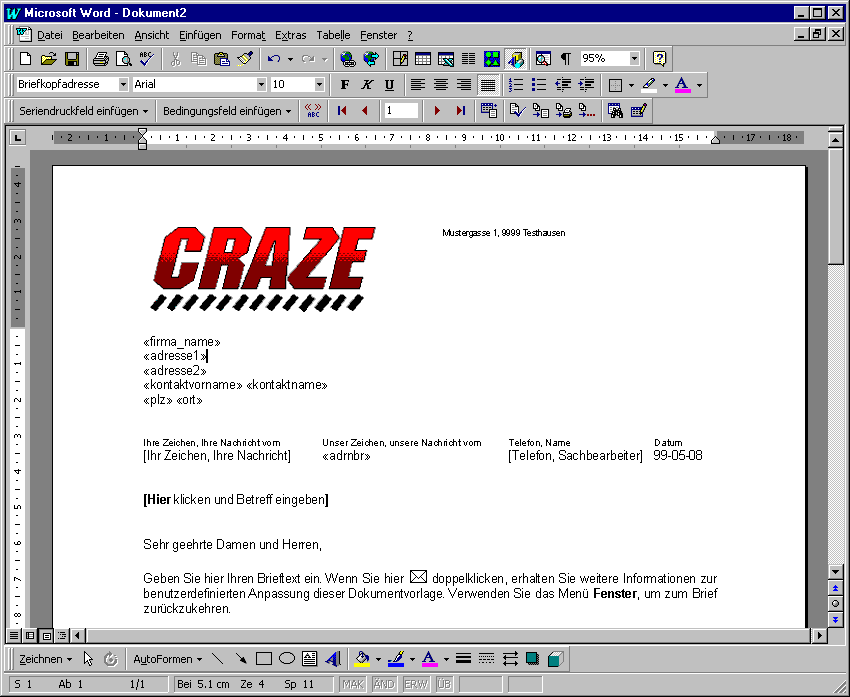Toggle justified paragraph alignment
The width and height of the screenshot is (850, 697).
point(488,85)
